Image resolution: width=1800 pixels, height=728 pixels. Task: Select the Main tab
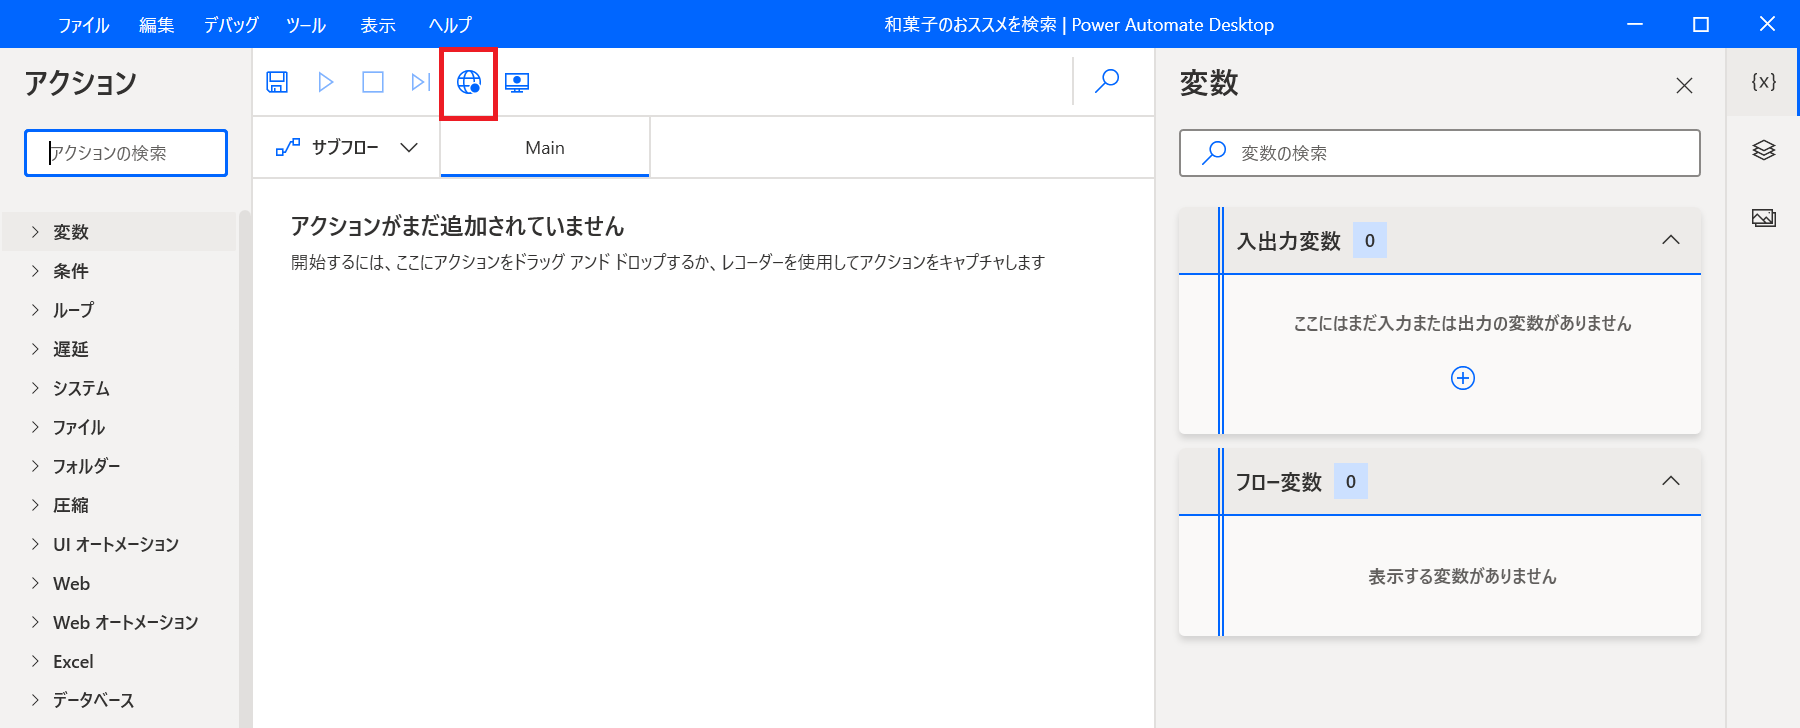[545, 148]
